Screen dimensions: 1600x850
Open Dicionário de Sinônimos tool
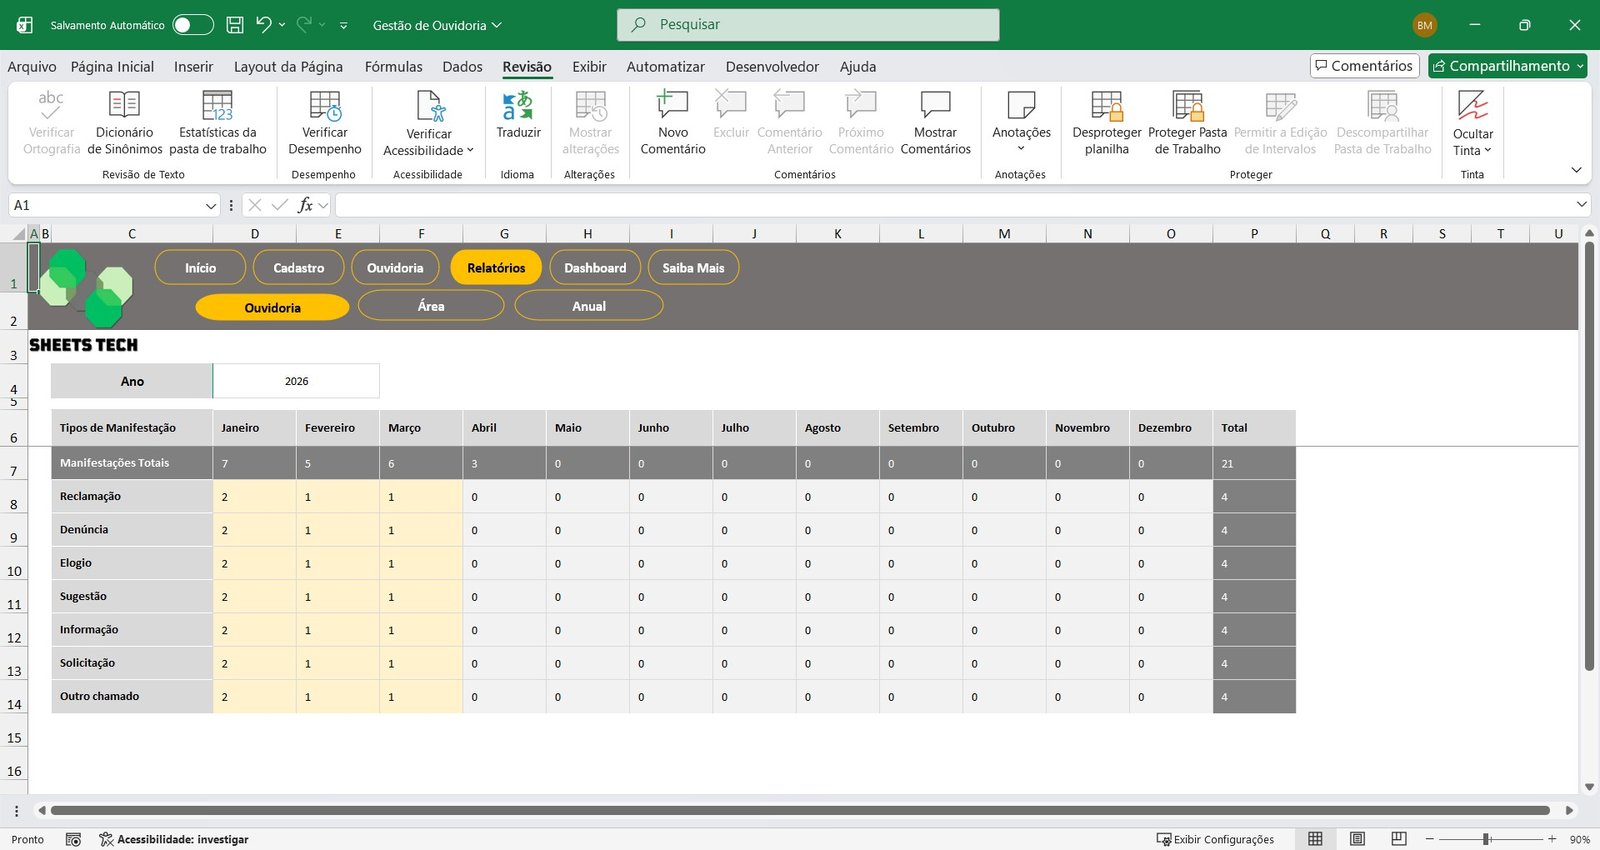124,106
